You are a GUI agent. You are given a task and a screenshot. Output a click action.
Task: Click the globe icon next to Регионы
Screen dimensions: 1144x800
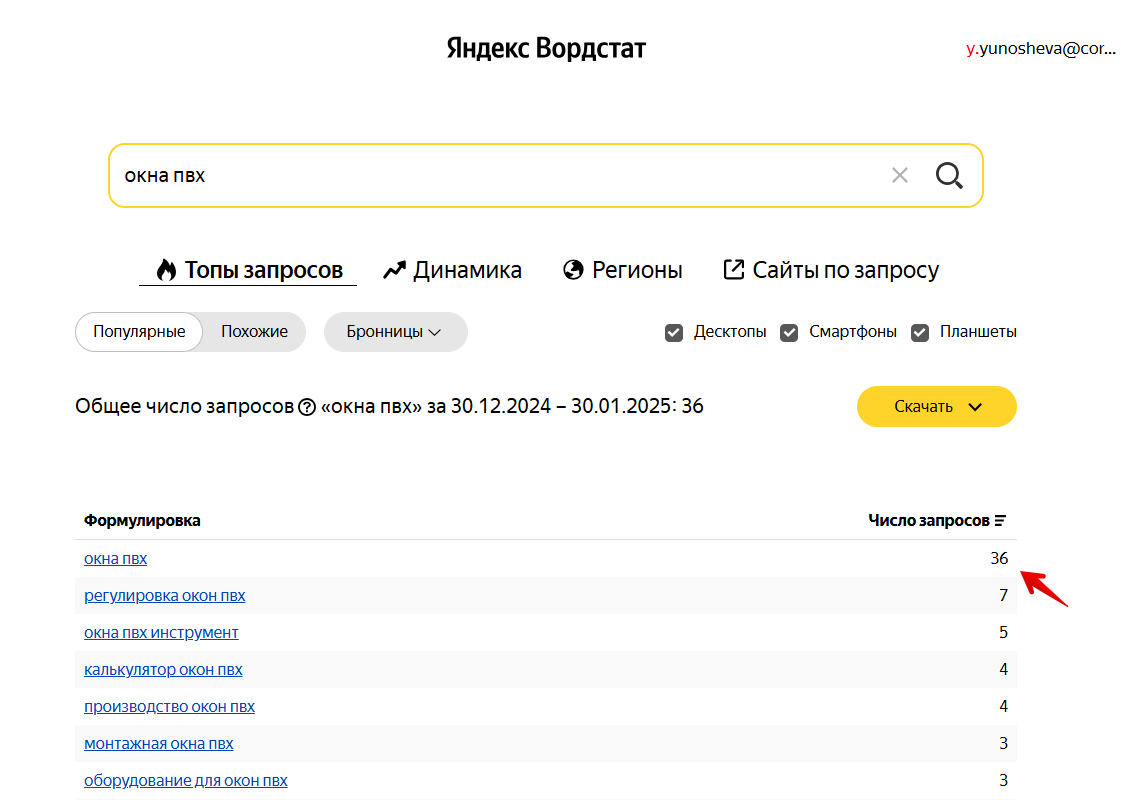click(x=572, y=269)
